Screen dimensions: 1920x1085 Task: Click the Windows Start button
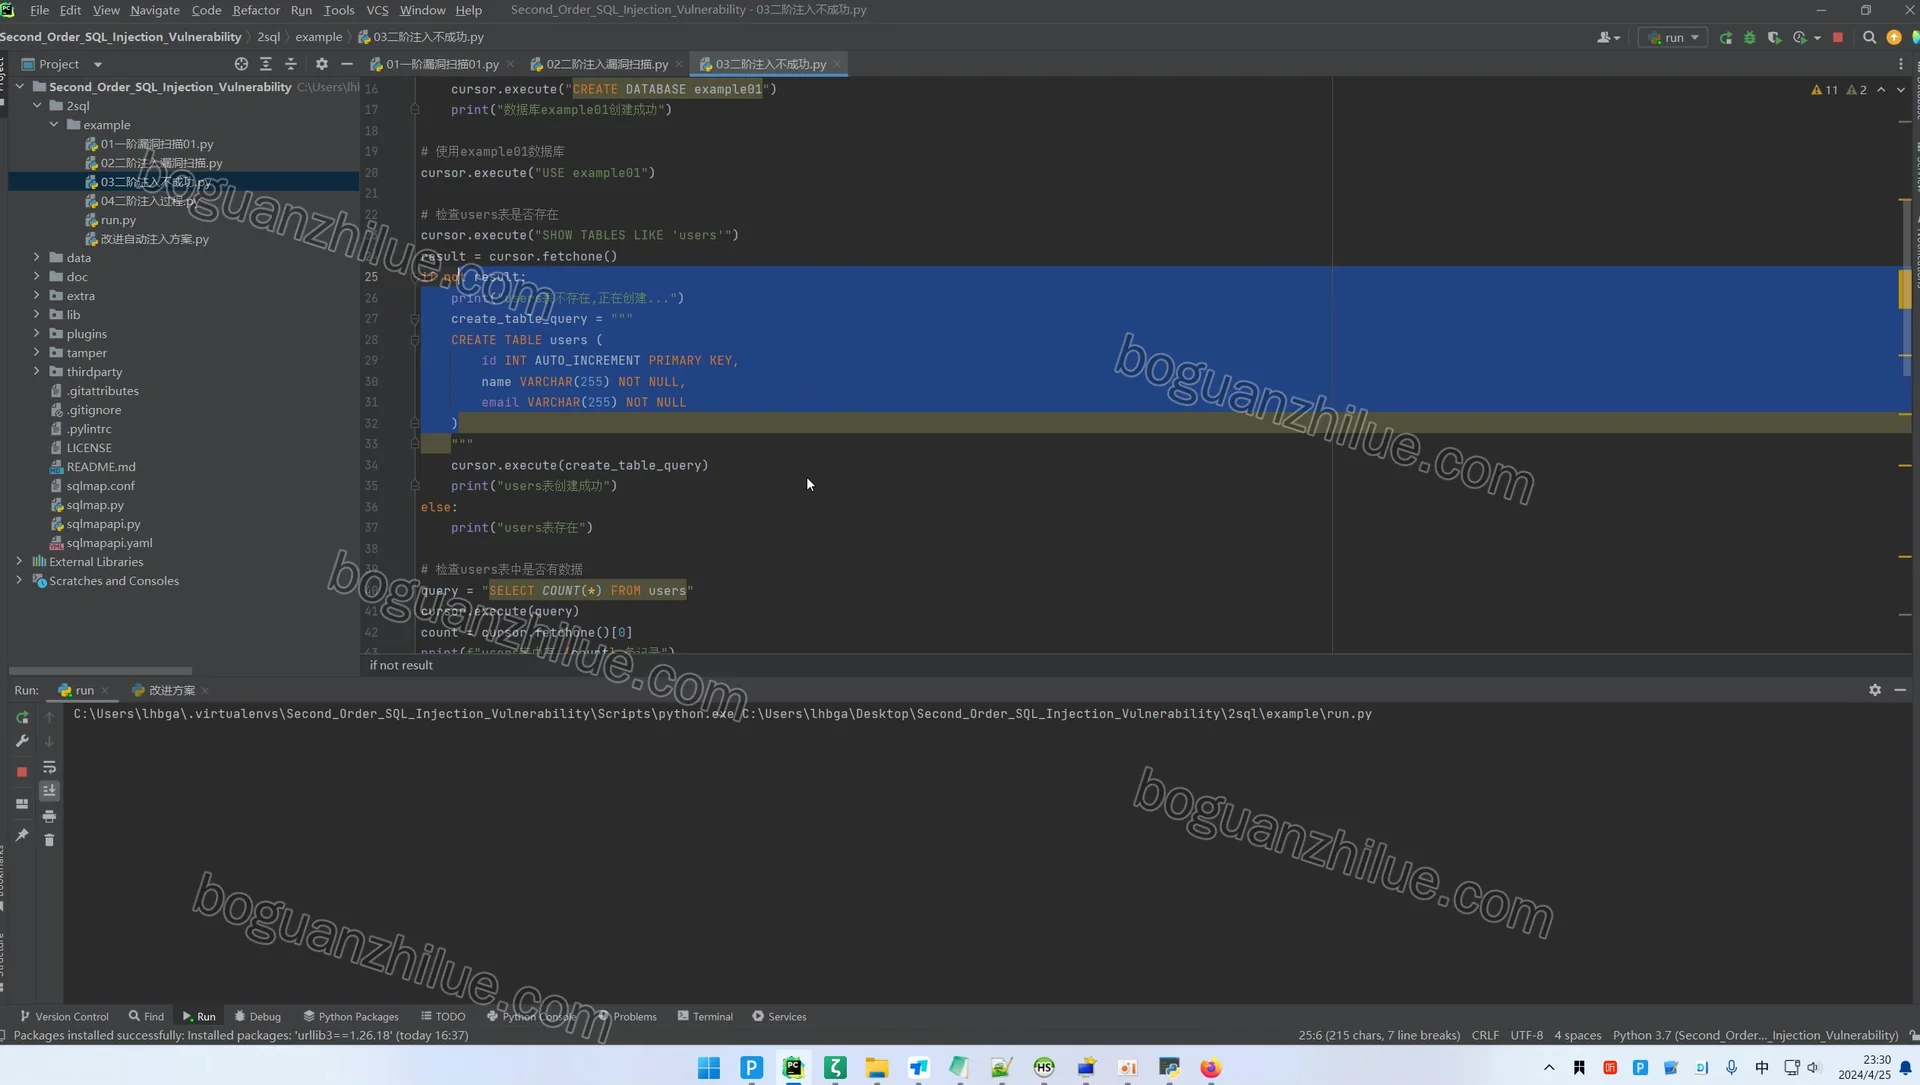pyautogui.click(x=709, y=1068)
